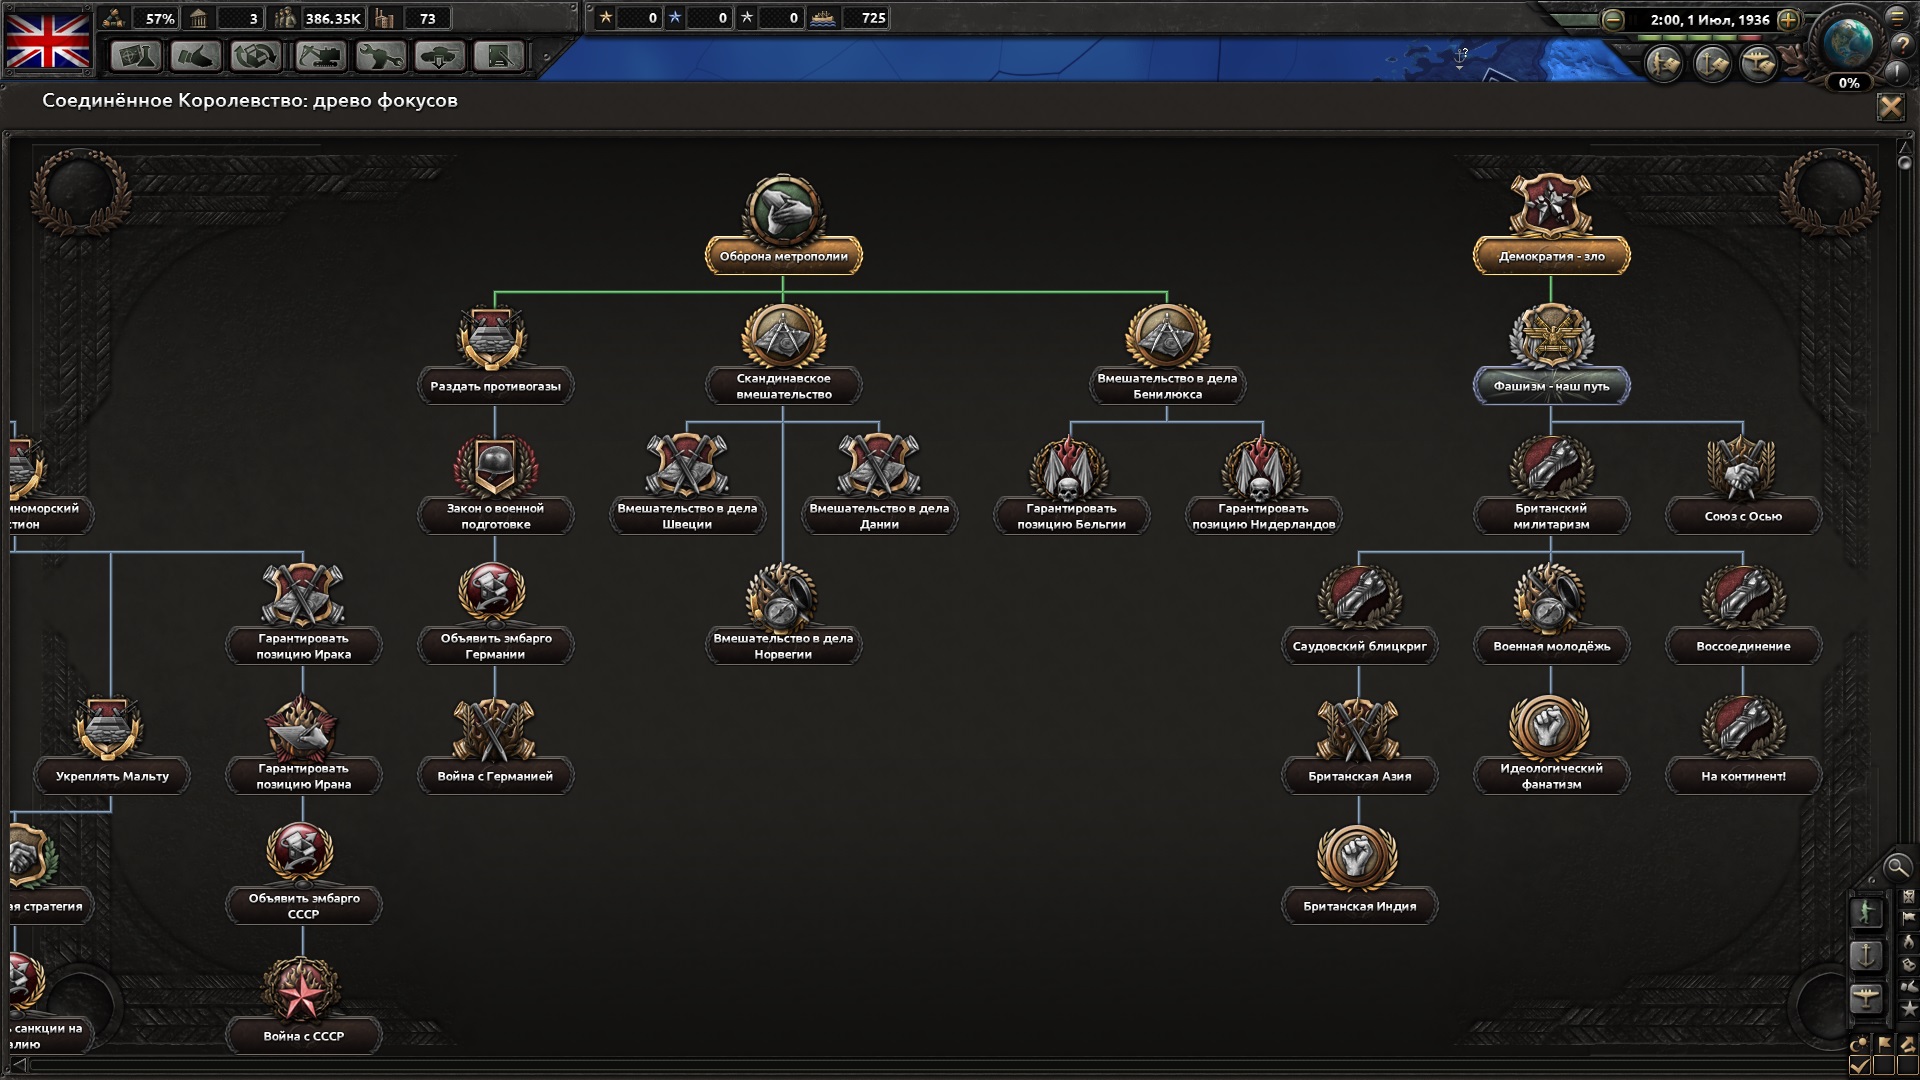Viewport: 1920px width, 1080px height.
Task: Click the world tension globe
Action: coord(1847,42)
